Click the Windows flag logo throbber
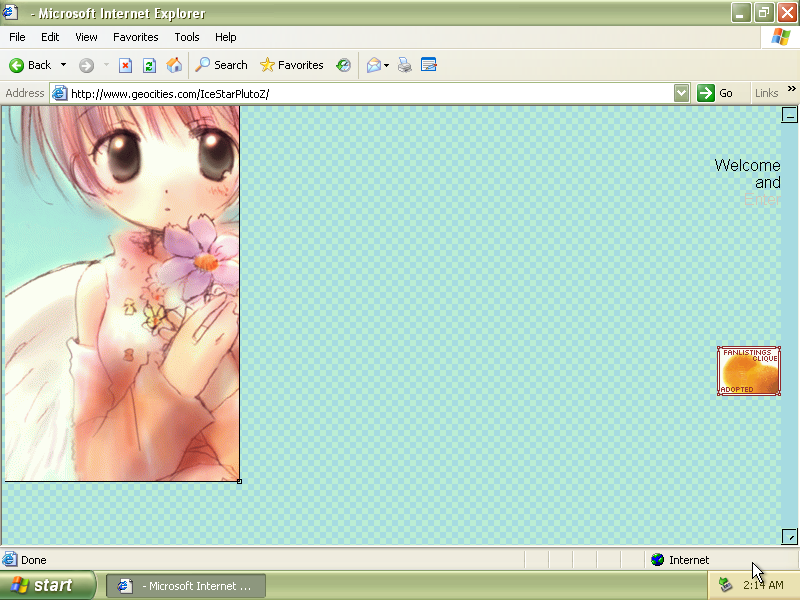 780,37
